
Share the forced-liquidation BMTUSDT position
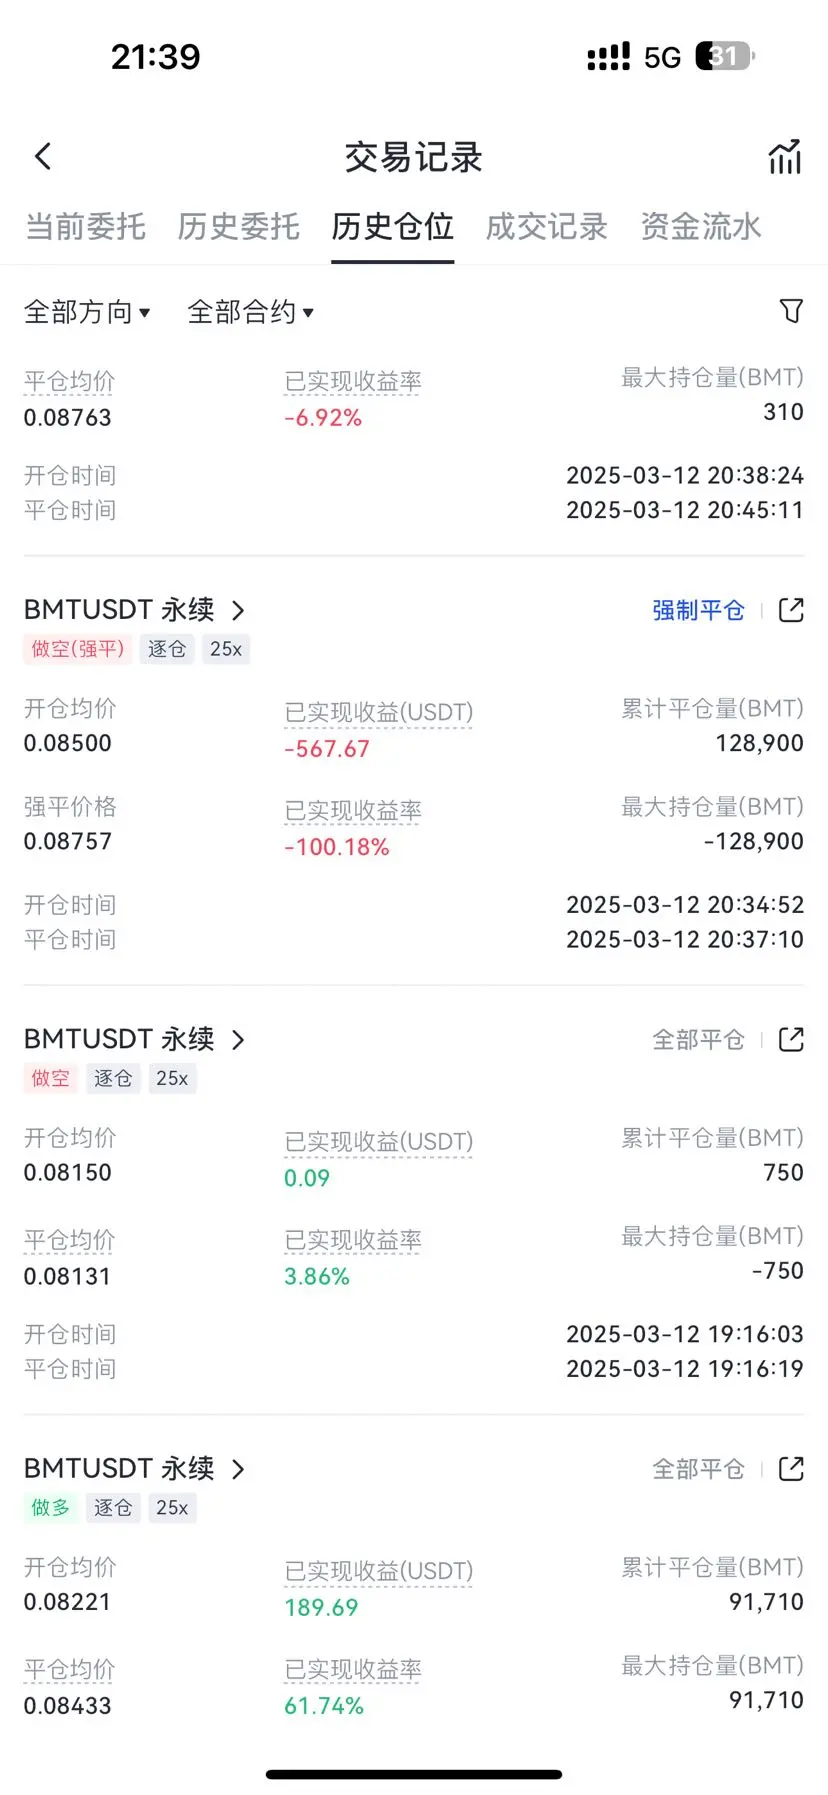pyautogui.click(x=791, y=610)
